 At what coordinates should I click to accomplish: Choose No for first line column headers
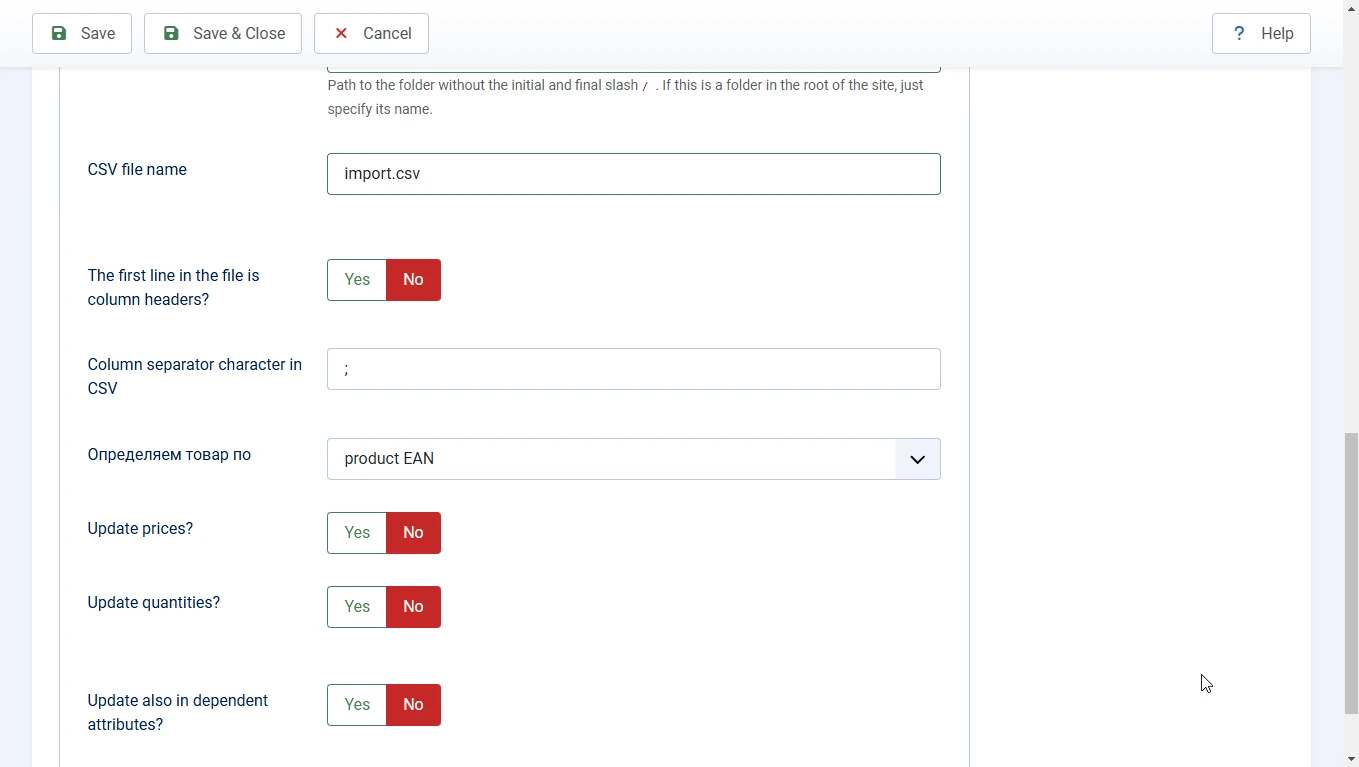click(x=413, y=280)
